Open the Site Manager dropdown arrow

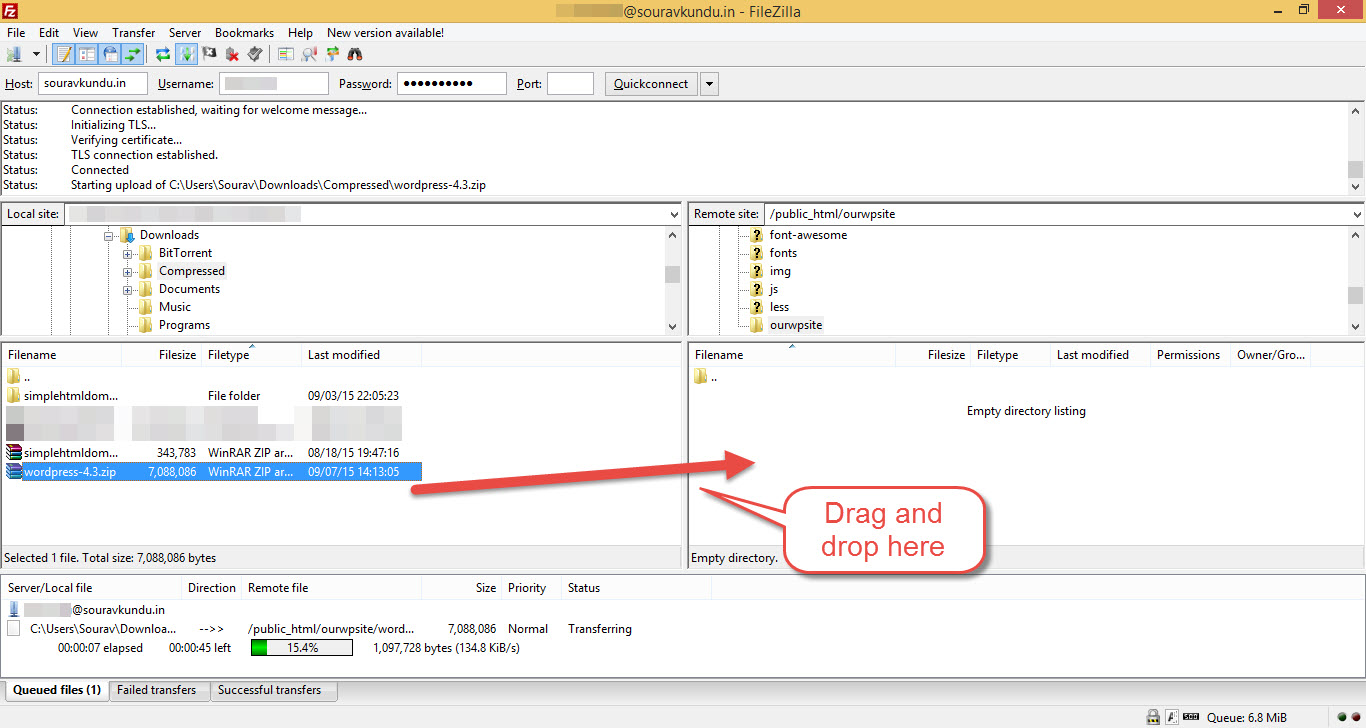(36, 54)
